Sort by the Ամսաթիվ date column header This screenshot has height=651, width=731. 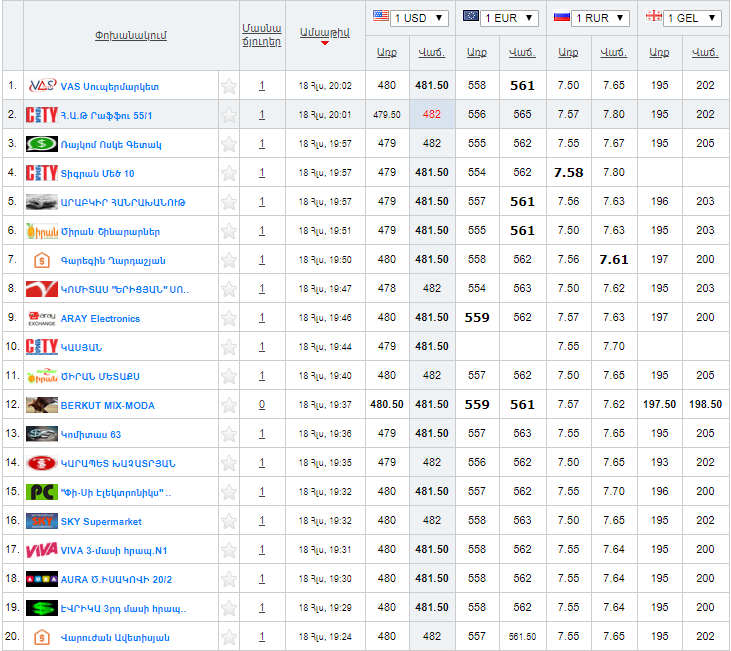click(x=324, y=33)
